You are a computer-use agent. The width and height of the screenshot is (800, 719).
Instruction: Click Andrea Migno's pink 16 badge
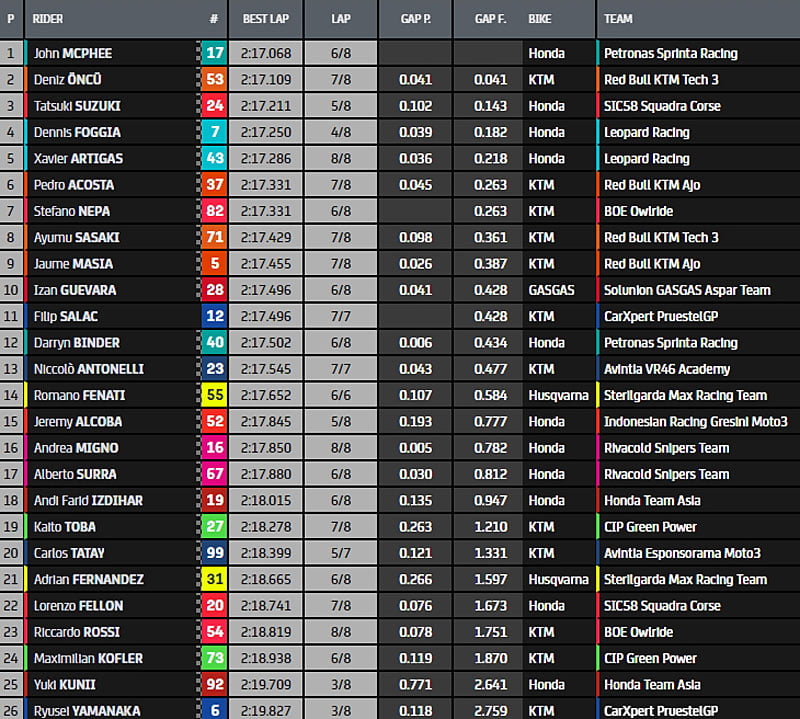pos(214,448)
